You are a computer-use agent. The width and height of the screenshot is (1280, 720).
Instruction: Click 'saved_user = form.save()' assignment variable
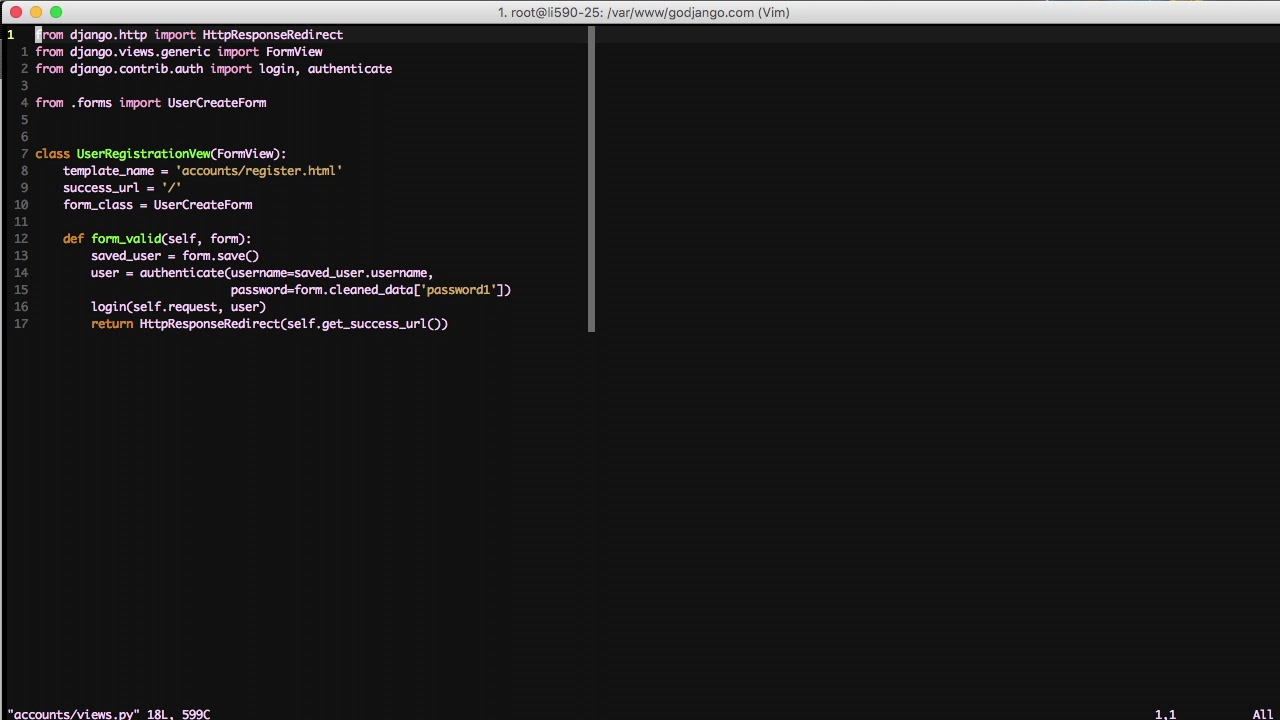pyautogui.click(x=126, y=256)
